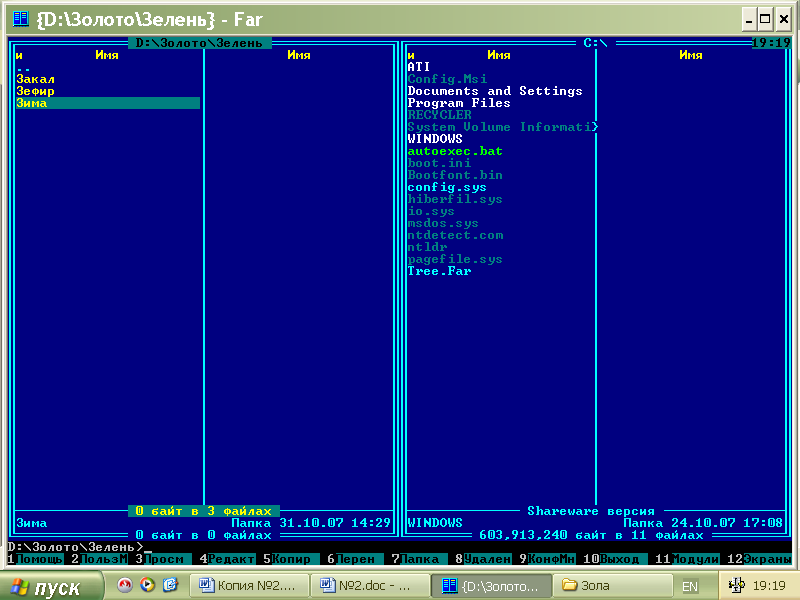Select pagefile.sys file
800x600 pixels.
tap(455, 259)
